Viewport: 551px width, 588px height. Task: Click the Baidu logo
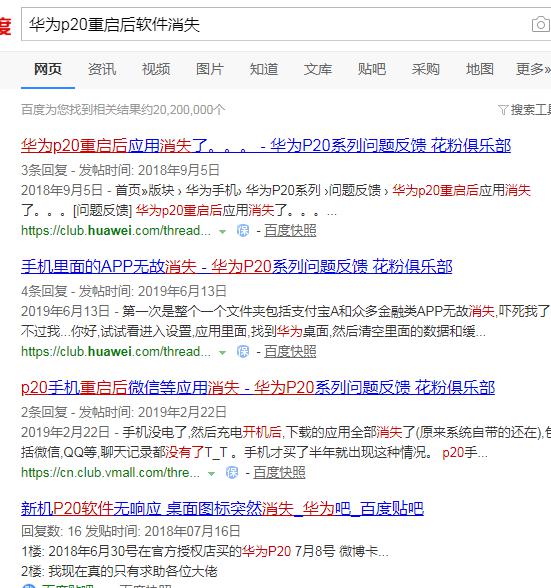coord(5,26)
